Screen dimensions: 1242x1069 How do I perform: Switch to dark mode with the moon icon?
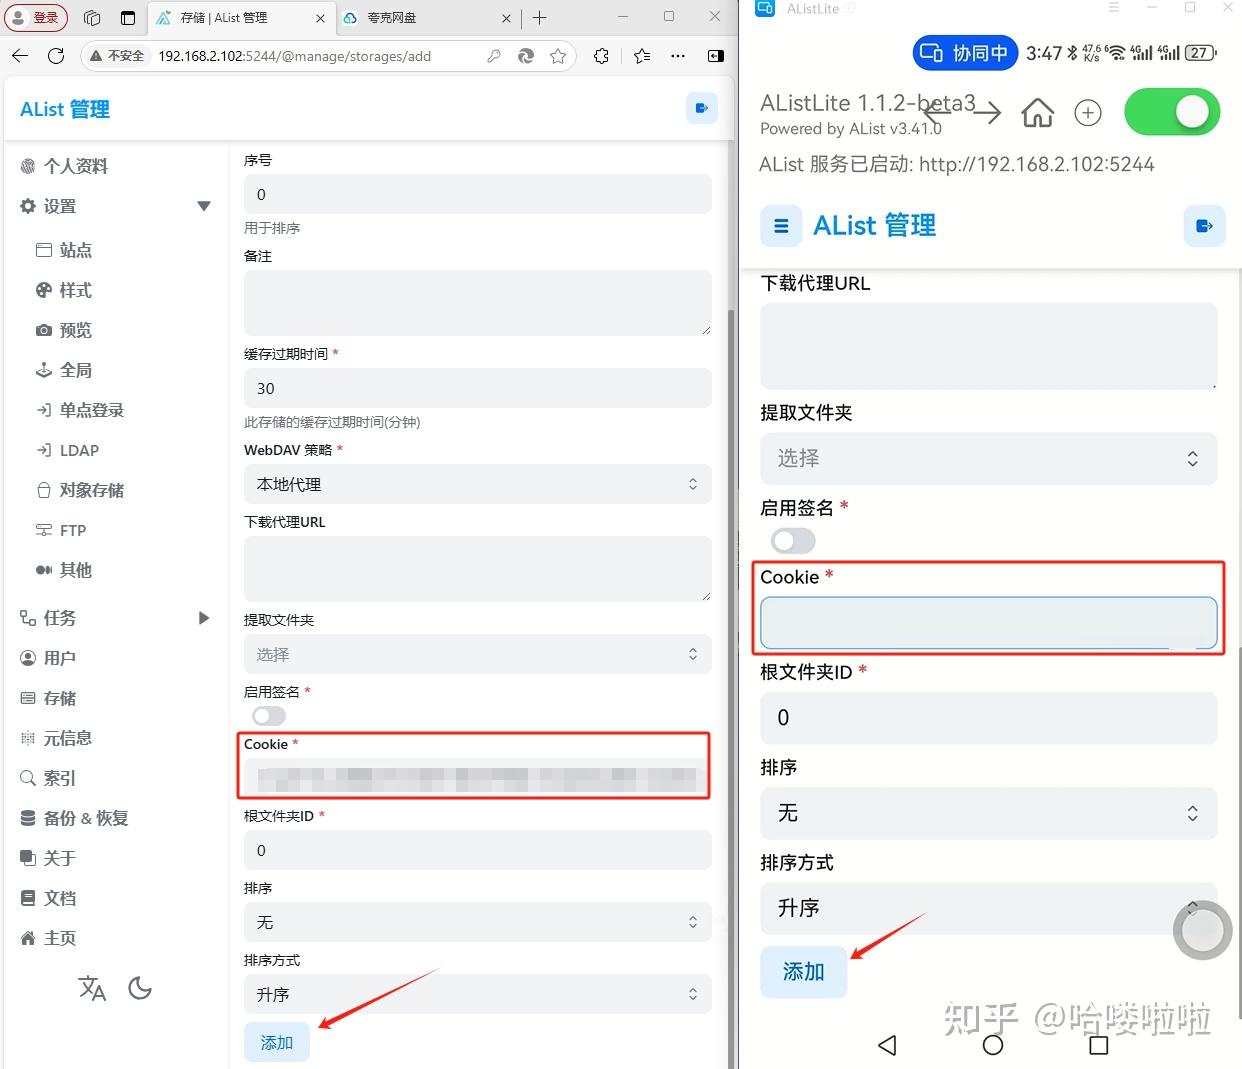pyautogui.click(x=140, y=988)
